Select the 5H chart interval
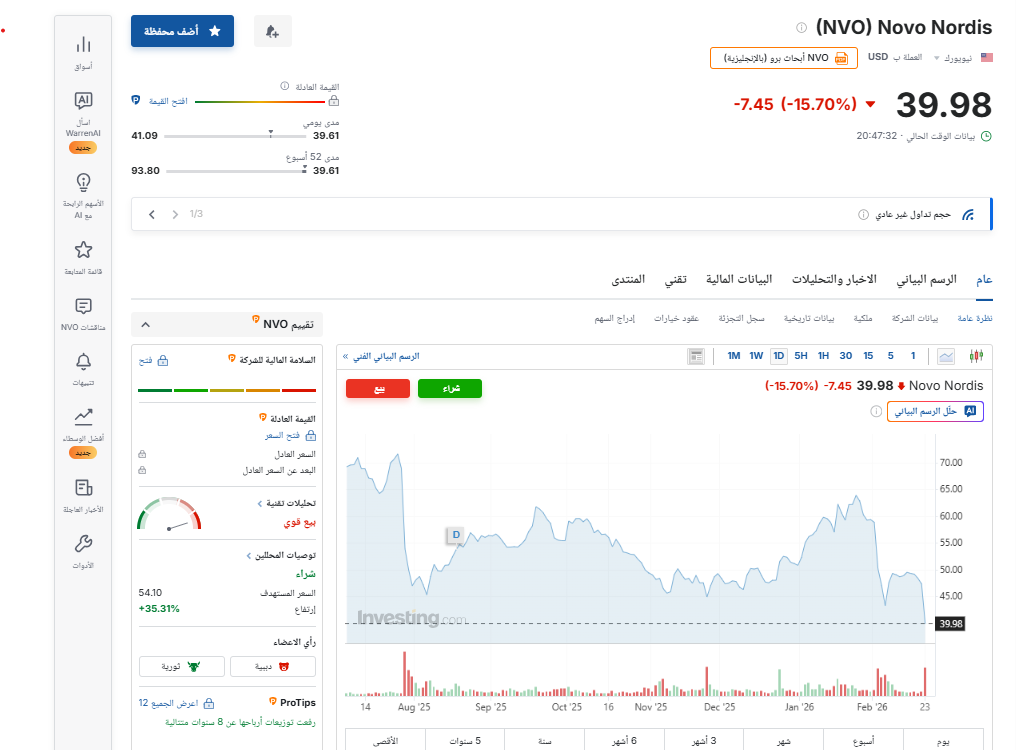Image resolution: width=1016 pixels, height=750 pixels. pyautogui.click(x=801, y=356)
